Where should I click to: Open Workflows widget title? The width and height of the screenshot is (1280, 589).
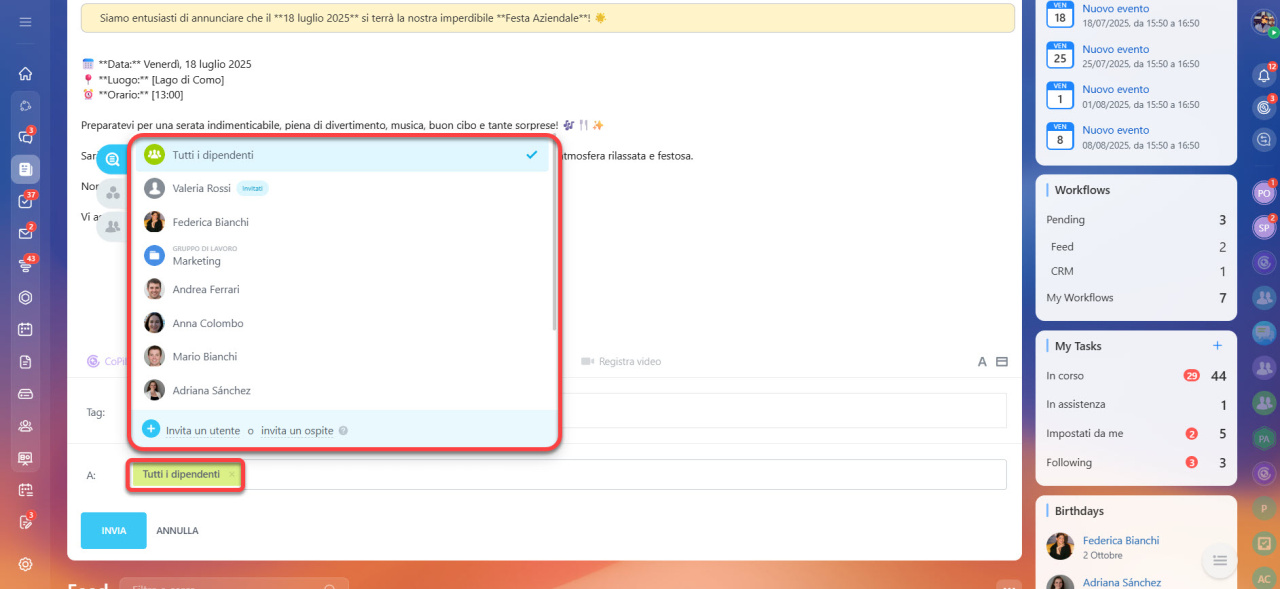click(1082, 190)
